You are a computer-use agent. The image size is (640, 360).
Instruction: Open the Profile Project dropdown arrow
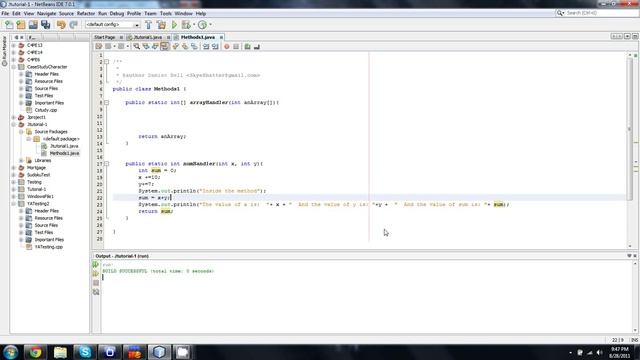tap(211, 25)
